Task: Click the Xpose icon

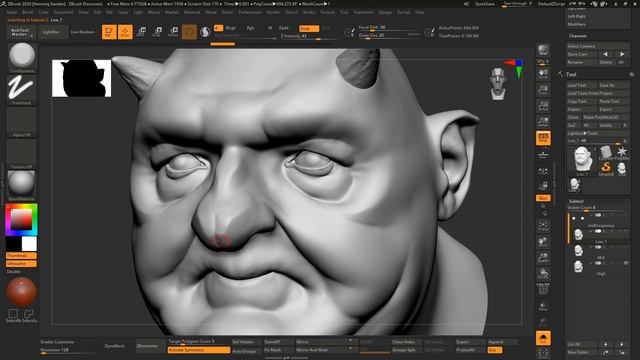Action: click(543, 353)
